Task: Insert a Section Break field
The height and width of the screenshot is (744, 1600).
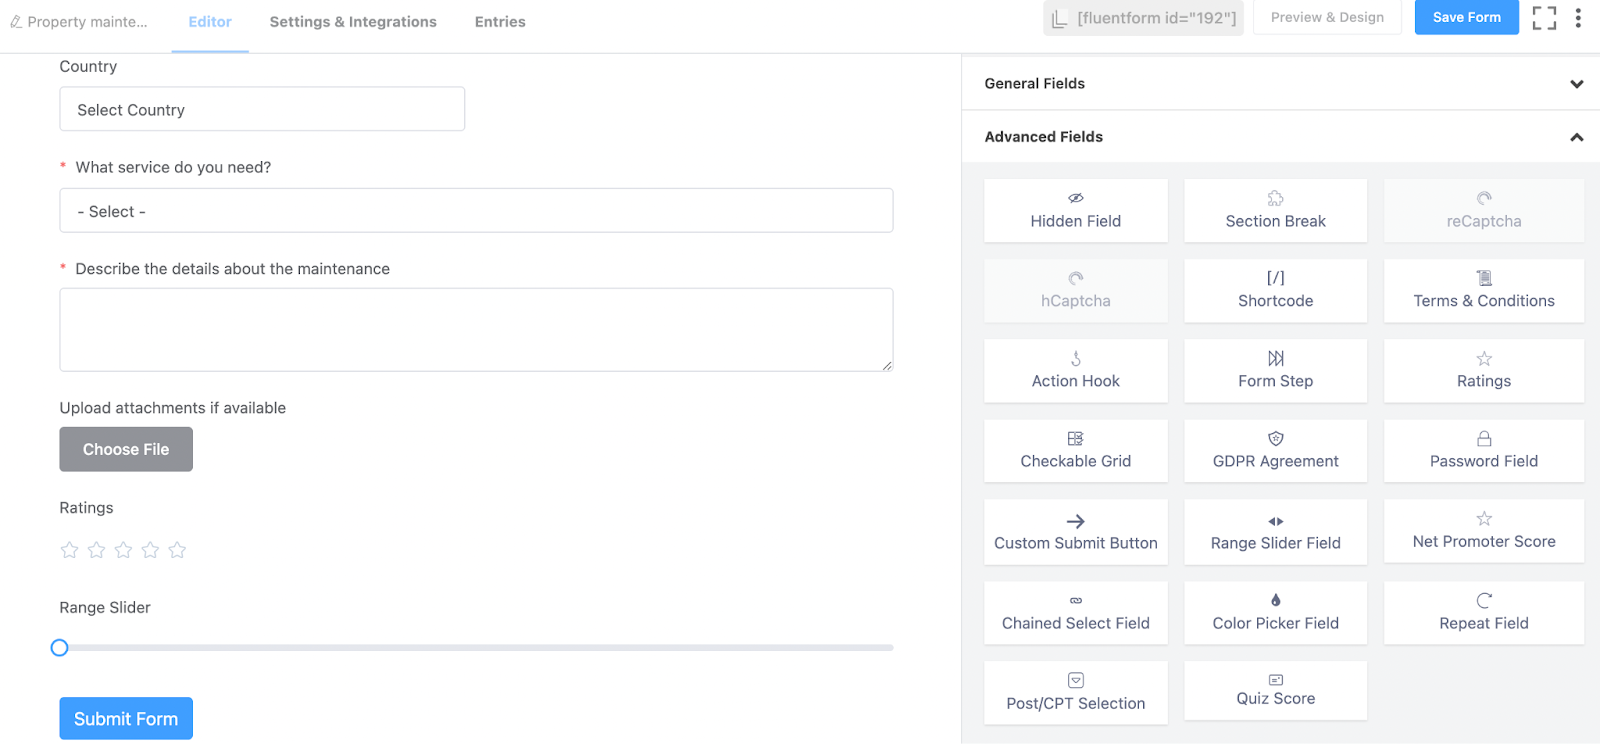Action: 1275,211
